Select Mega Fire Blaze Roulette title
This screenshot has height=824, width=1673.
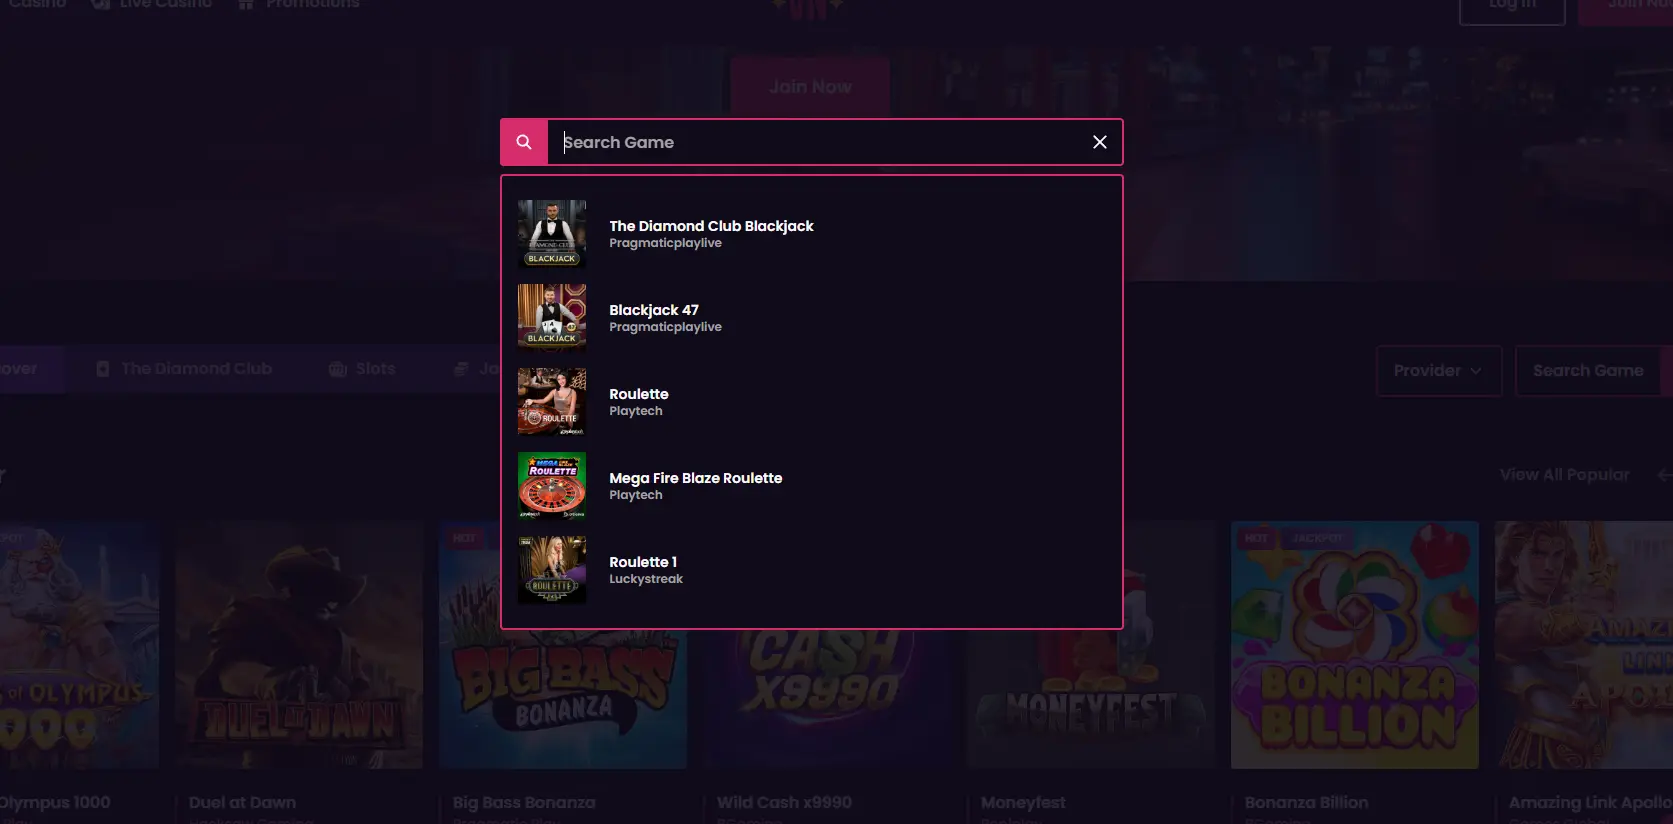point(696,478)
